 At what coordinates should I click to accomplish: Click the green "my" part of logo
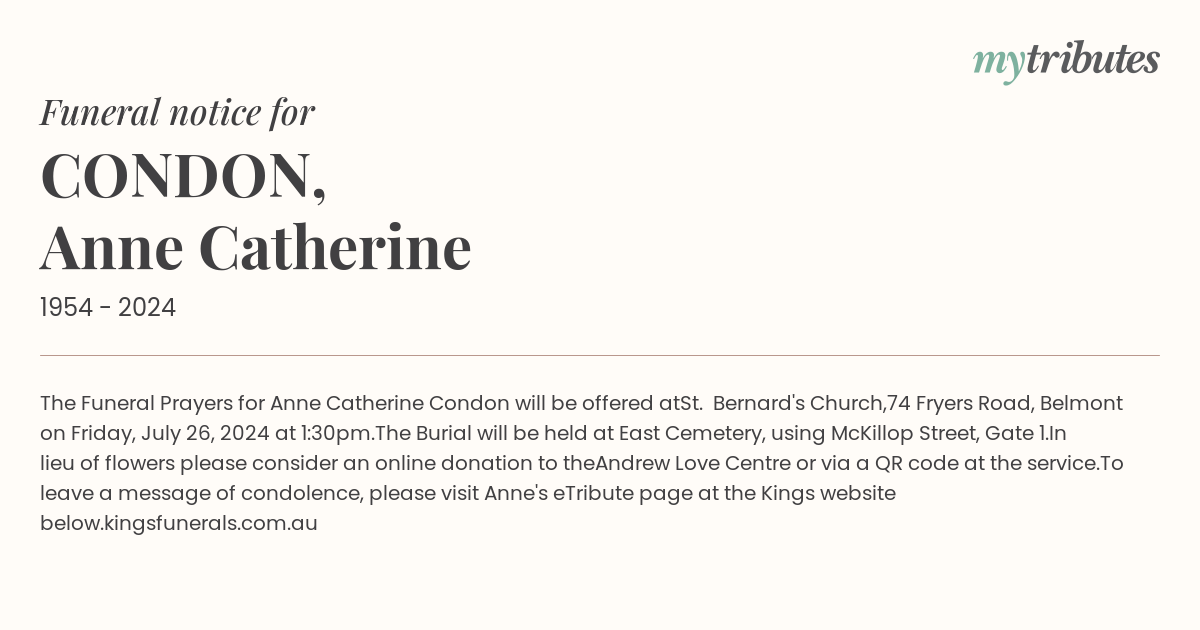coord(999,64)
